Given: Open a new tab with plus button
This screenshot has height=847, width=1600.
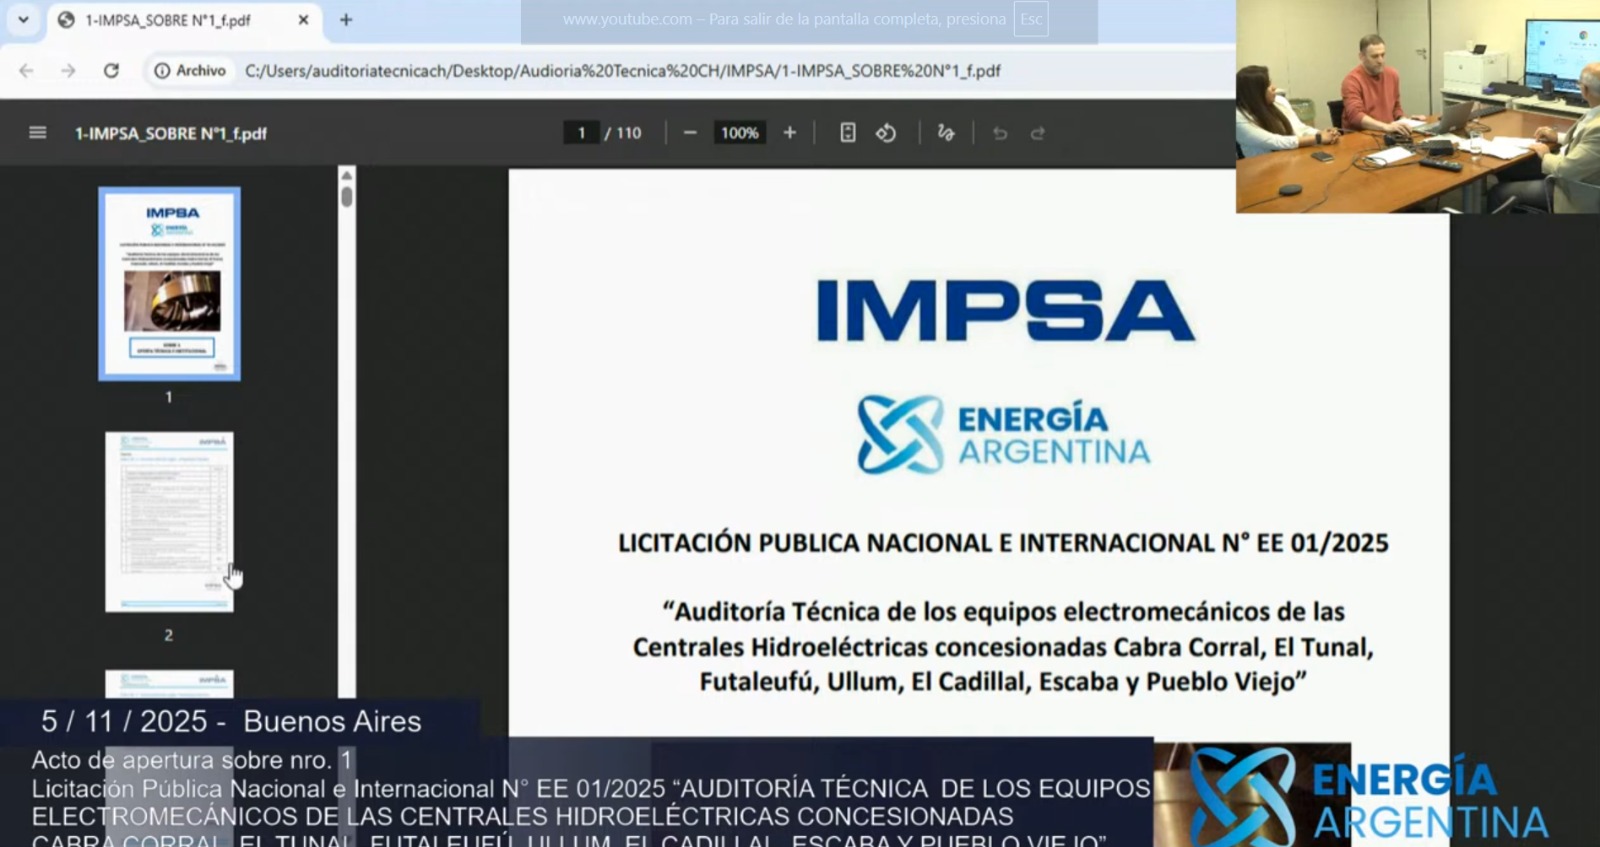Looking at the screenshot, I should tap(346, 20).
